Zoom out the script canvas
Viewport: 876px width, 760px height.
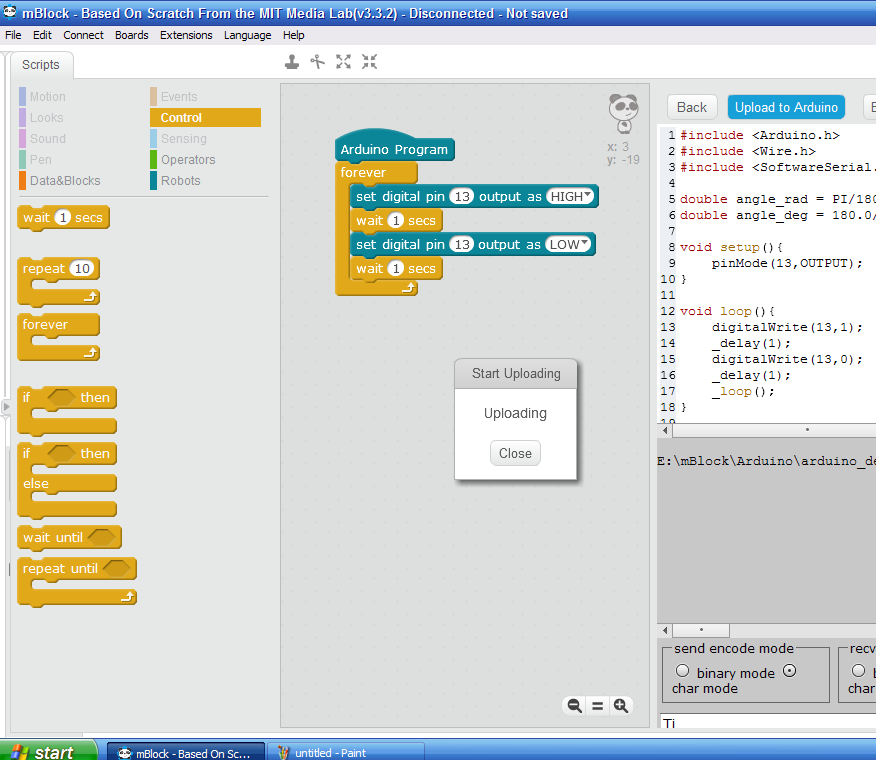click(575, 706)
